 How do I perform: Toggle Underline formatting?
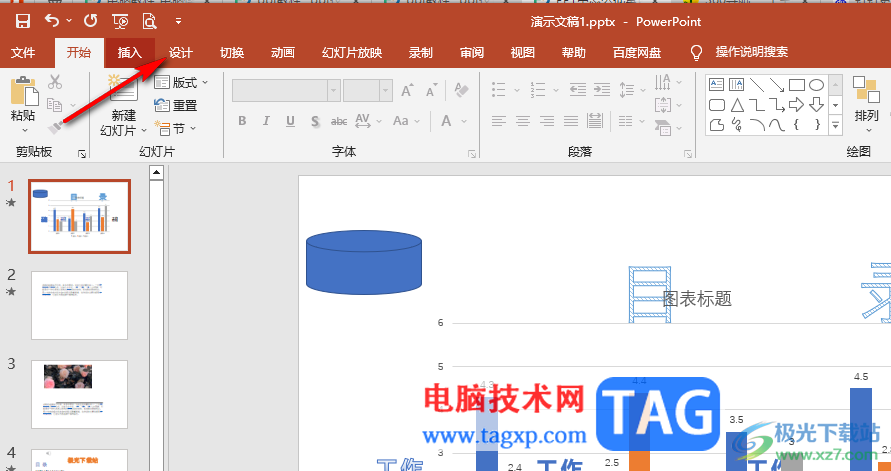[290, 120]
